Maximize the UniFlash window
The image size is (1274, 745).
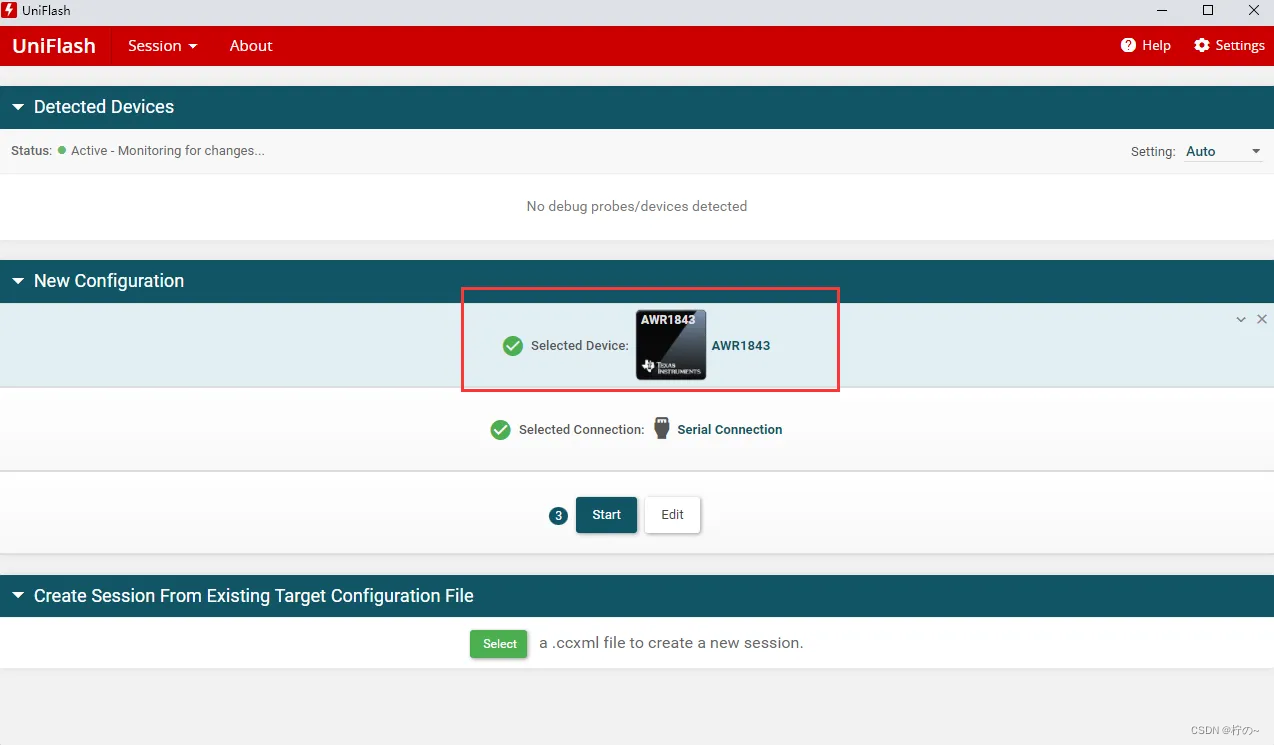point(1208,10)
